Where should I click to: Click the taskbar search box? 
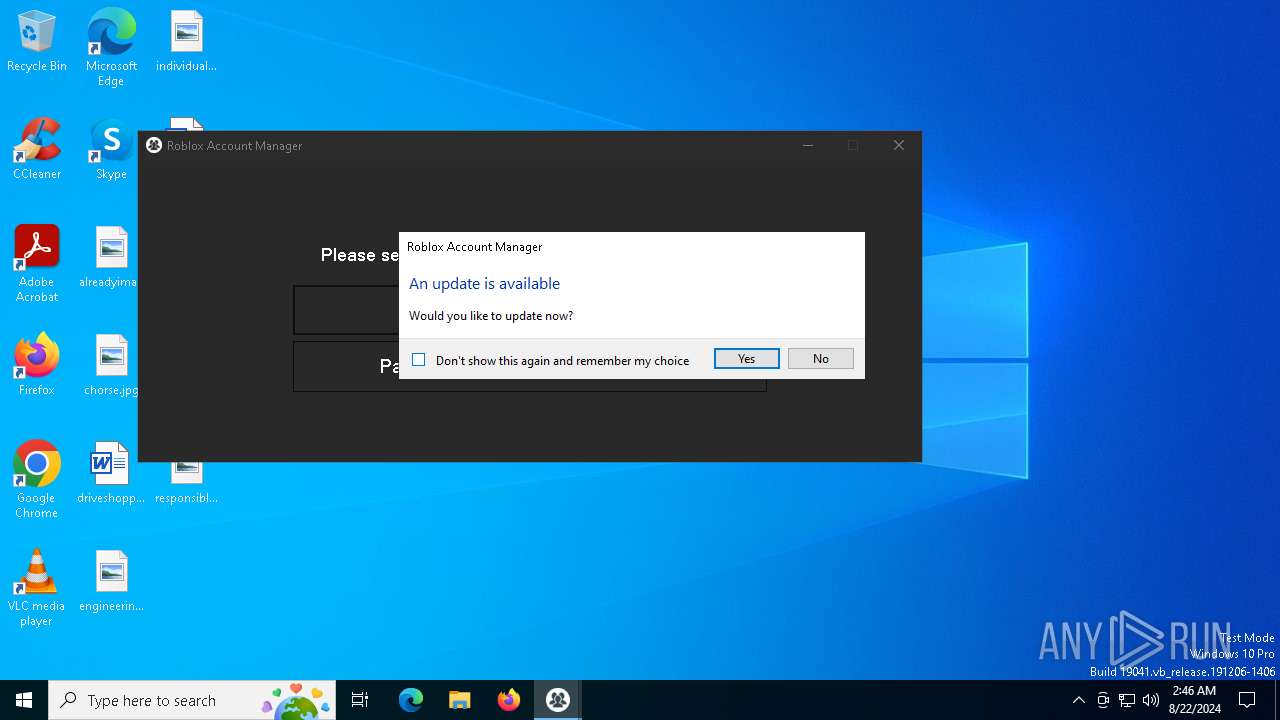click(192, 700)
